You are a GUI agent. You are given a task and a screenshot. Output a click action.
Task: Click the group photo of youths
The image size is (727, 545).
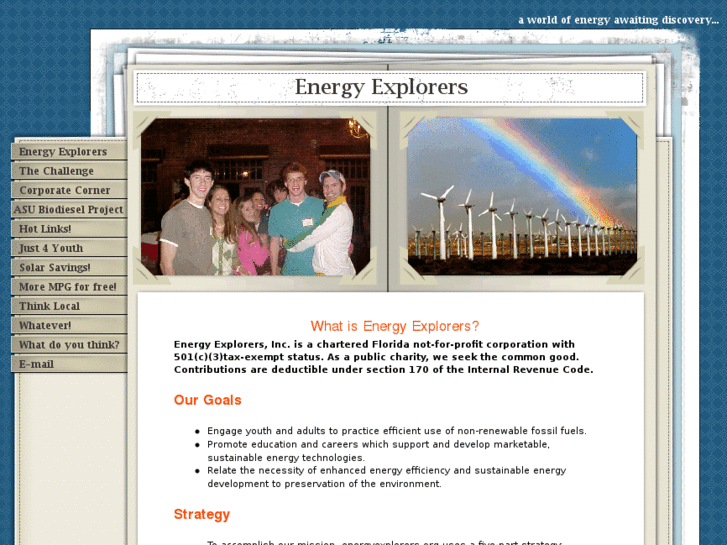pyautogui.click(x=255, y=197)
